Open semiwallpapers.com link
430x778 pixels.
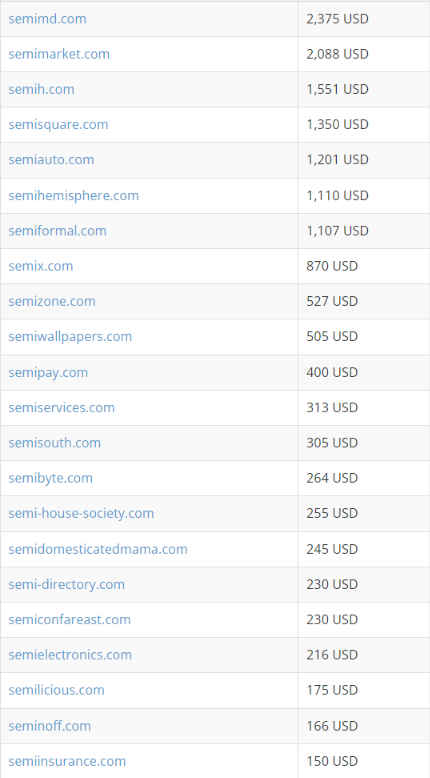70,336
